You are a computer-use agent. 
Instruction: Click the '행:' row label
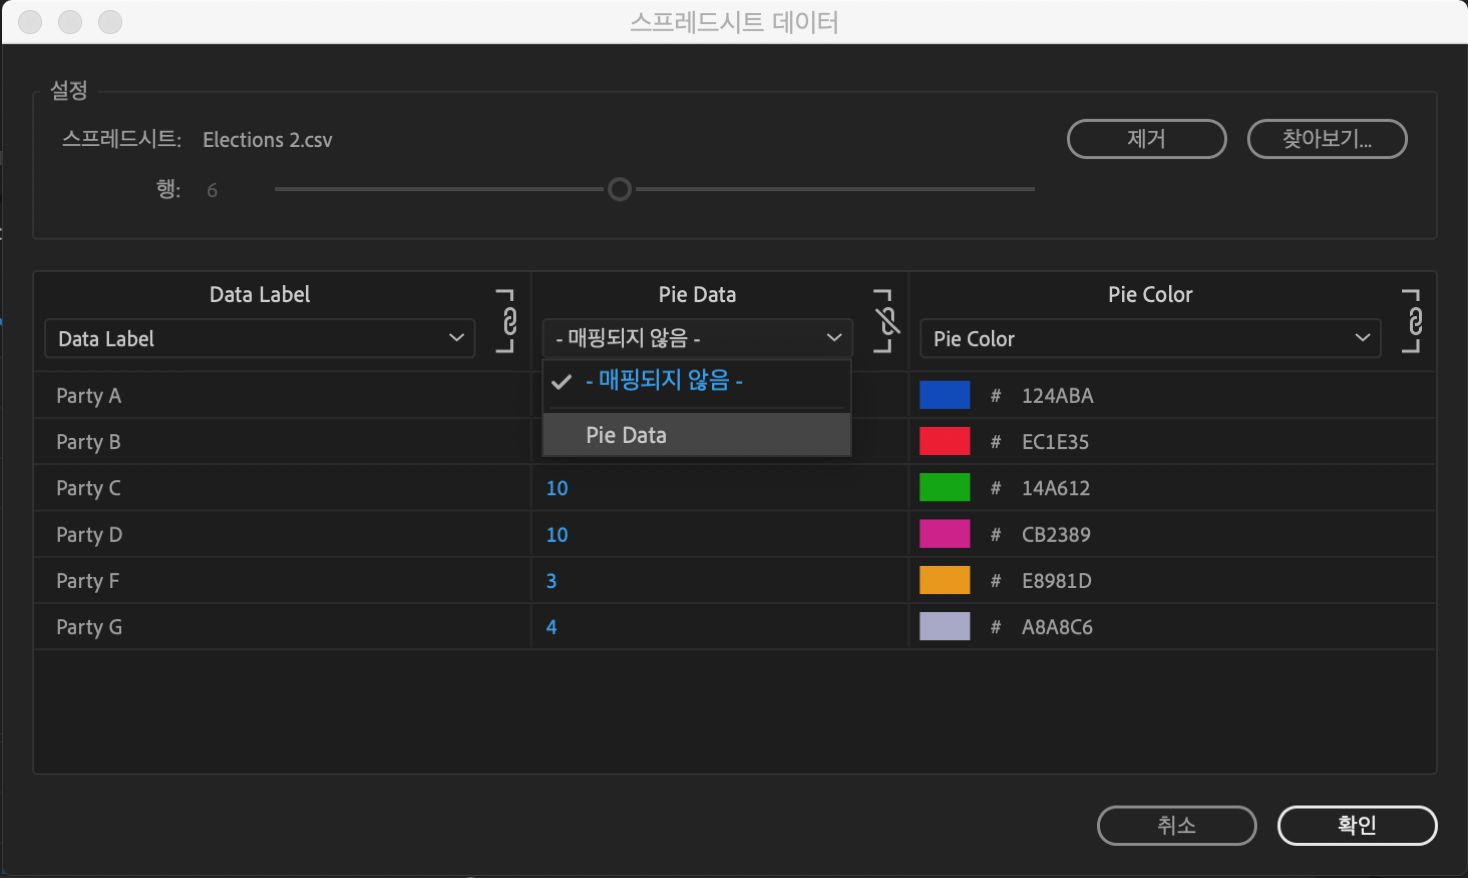tap(169, 189)
